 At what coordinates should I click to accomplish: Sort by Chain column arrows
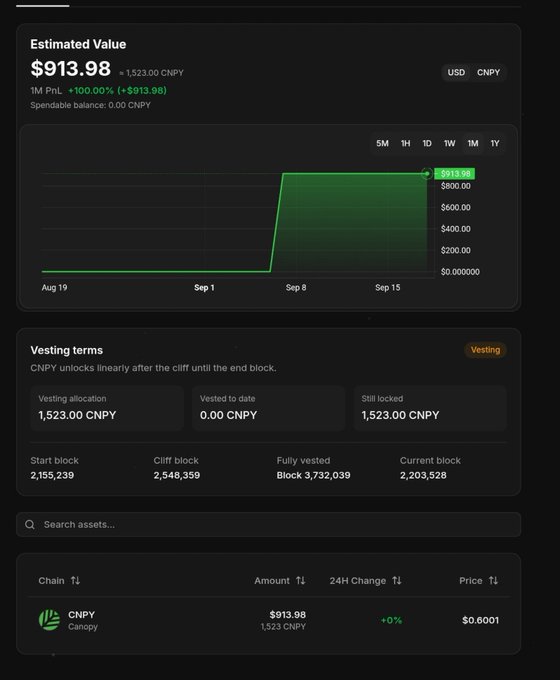point(75,581)
